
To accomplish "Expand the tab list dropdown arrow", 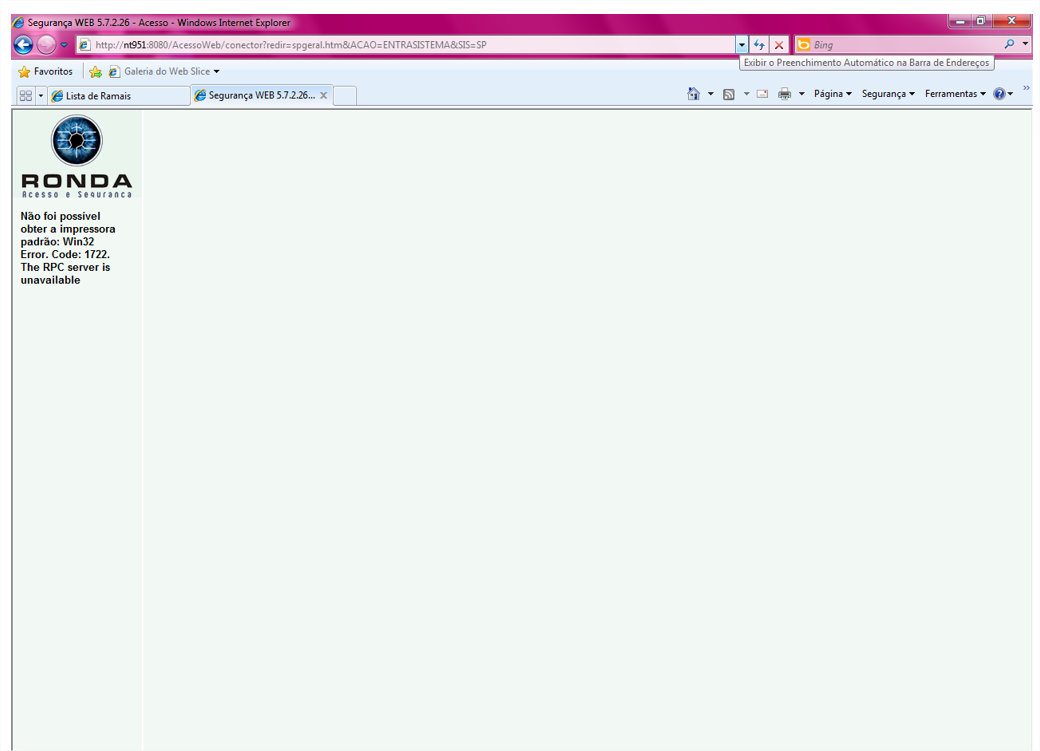I will click(40, 96).
